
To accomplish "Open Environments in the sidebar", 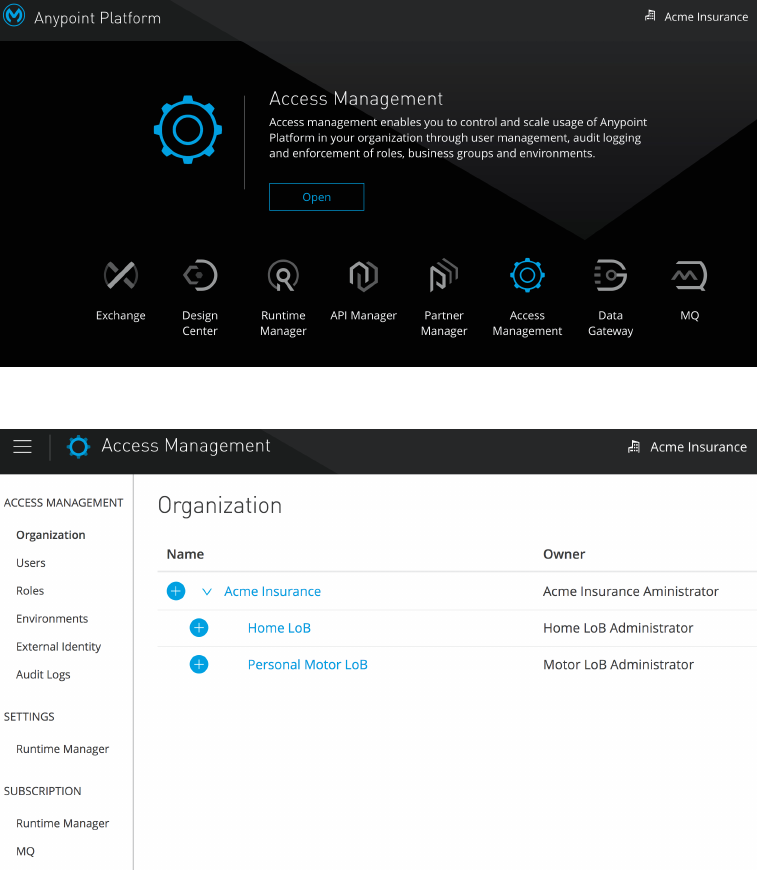I will (52, 619).
